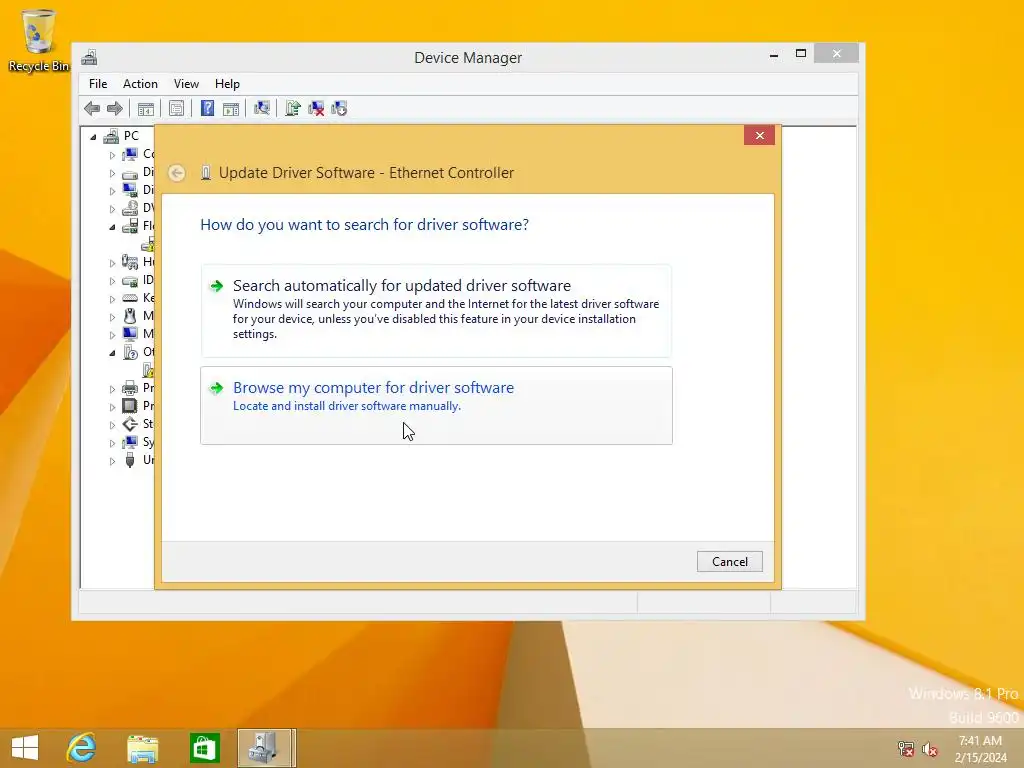Screen dimensions: 1024x768
Task: Select the PC root computer icon in tree
Action: coord(112,136)
